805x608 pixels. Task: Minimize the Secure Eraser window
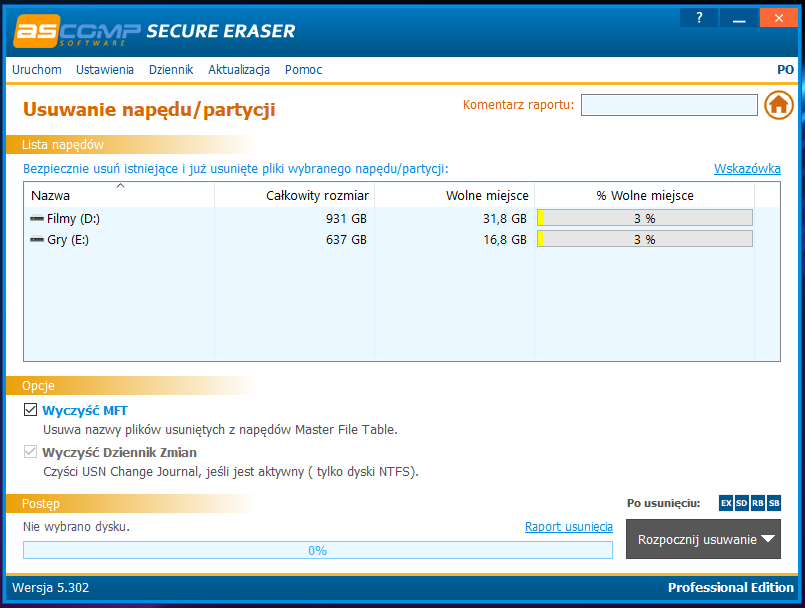point(739,18)
